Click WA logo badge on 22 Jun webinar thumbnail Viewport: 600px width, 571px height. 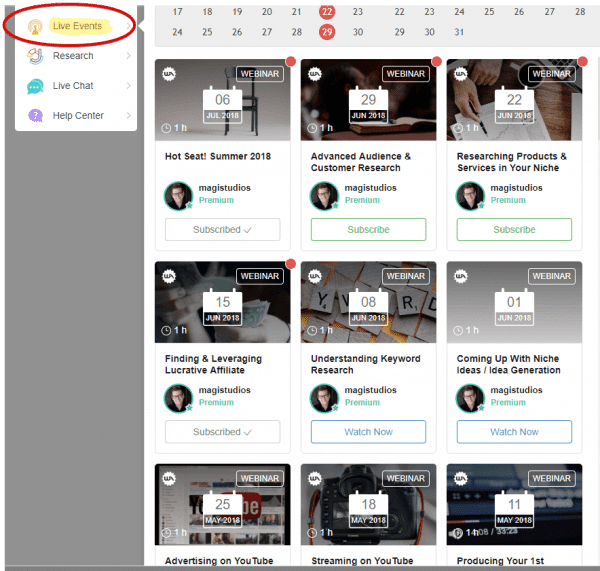click(x=460, y=74)
